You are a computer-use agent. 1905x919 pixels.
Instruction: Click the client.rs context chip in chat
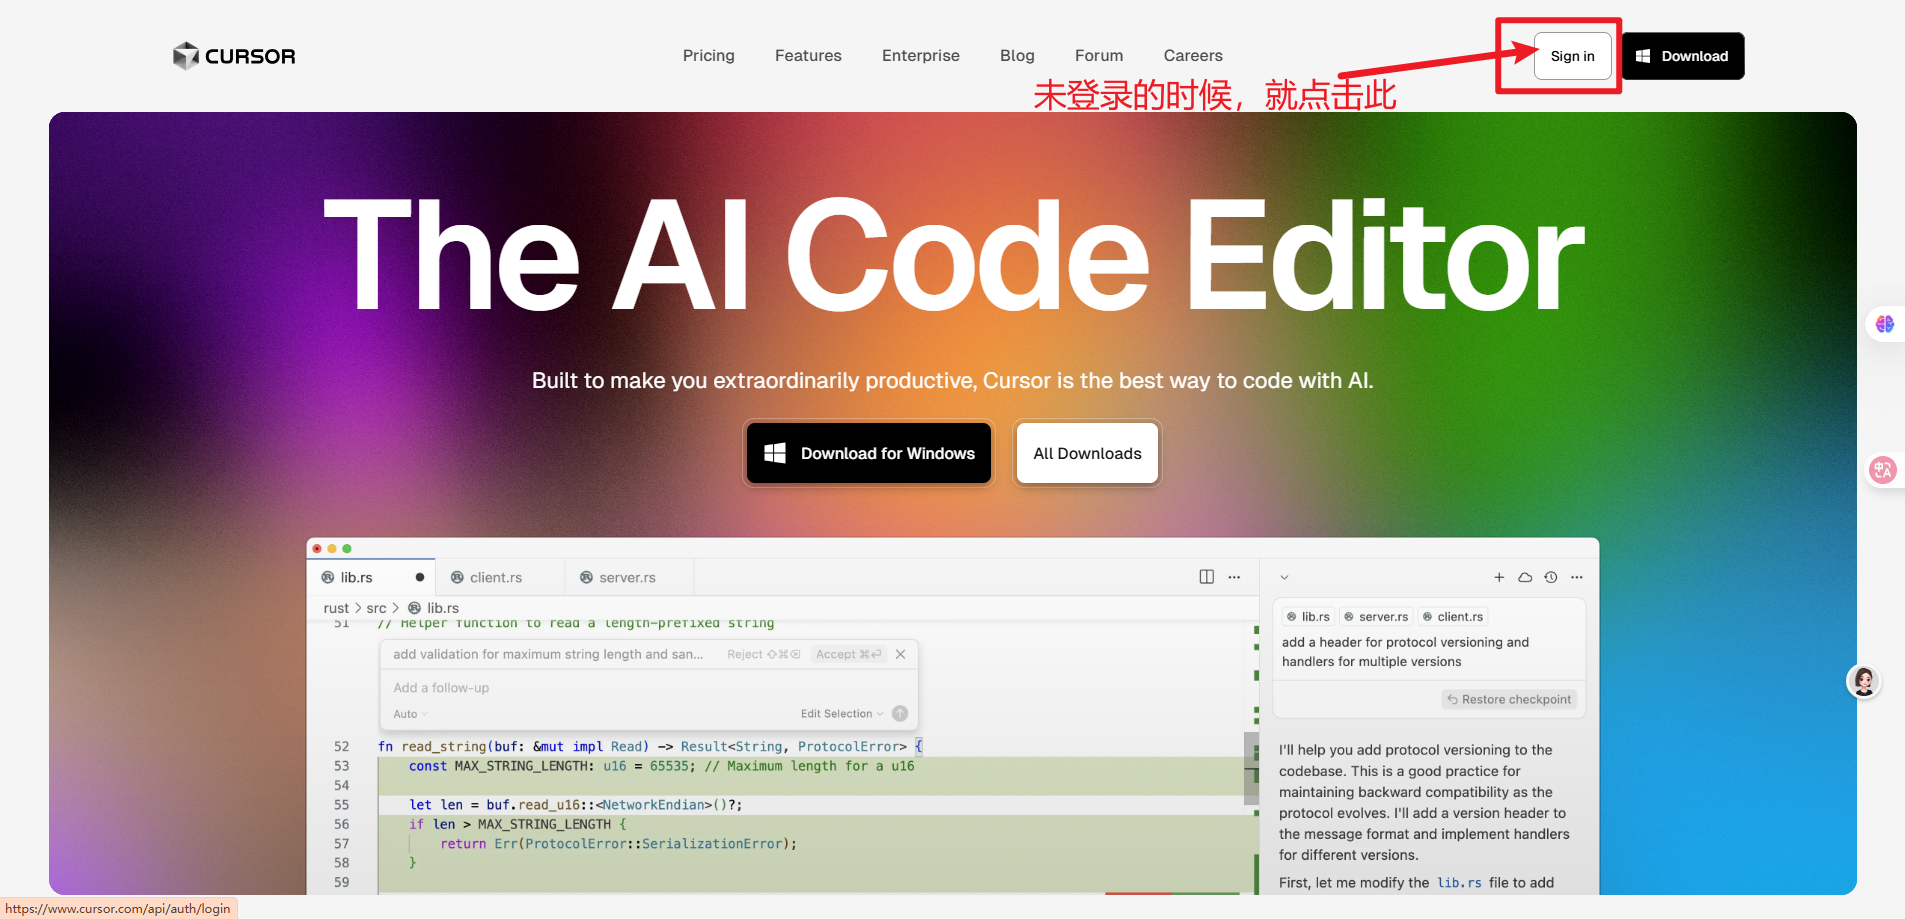(1453, 617)
